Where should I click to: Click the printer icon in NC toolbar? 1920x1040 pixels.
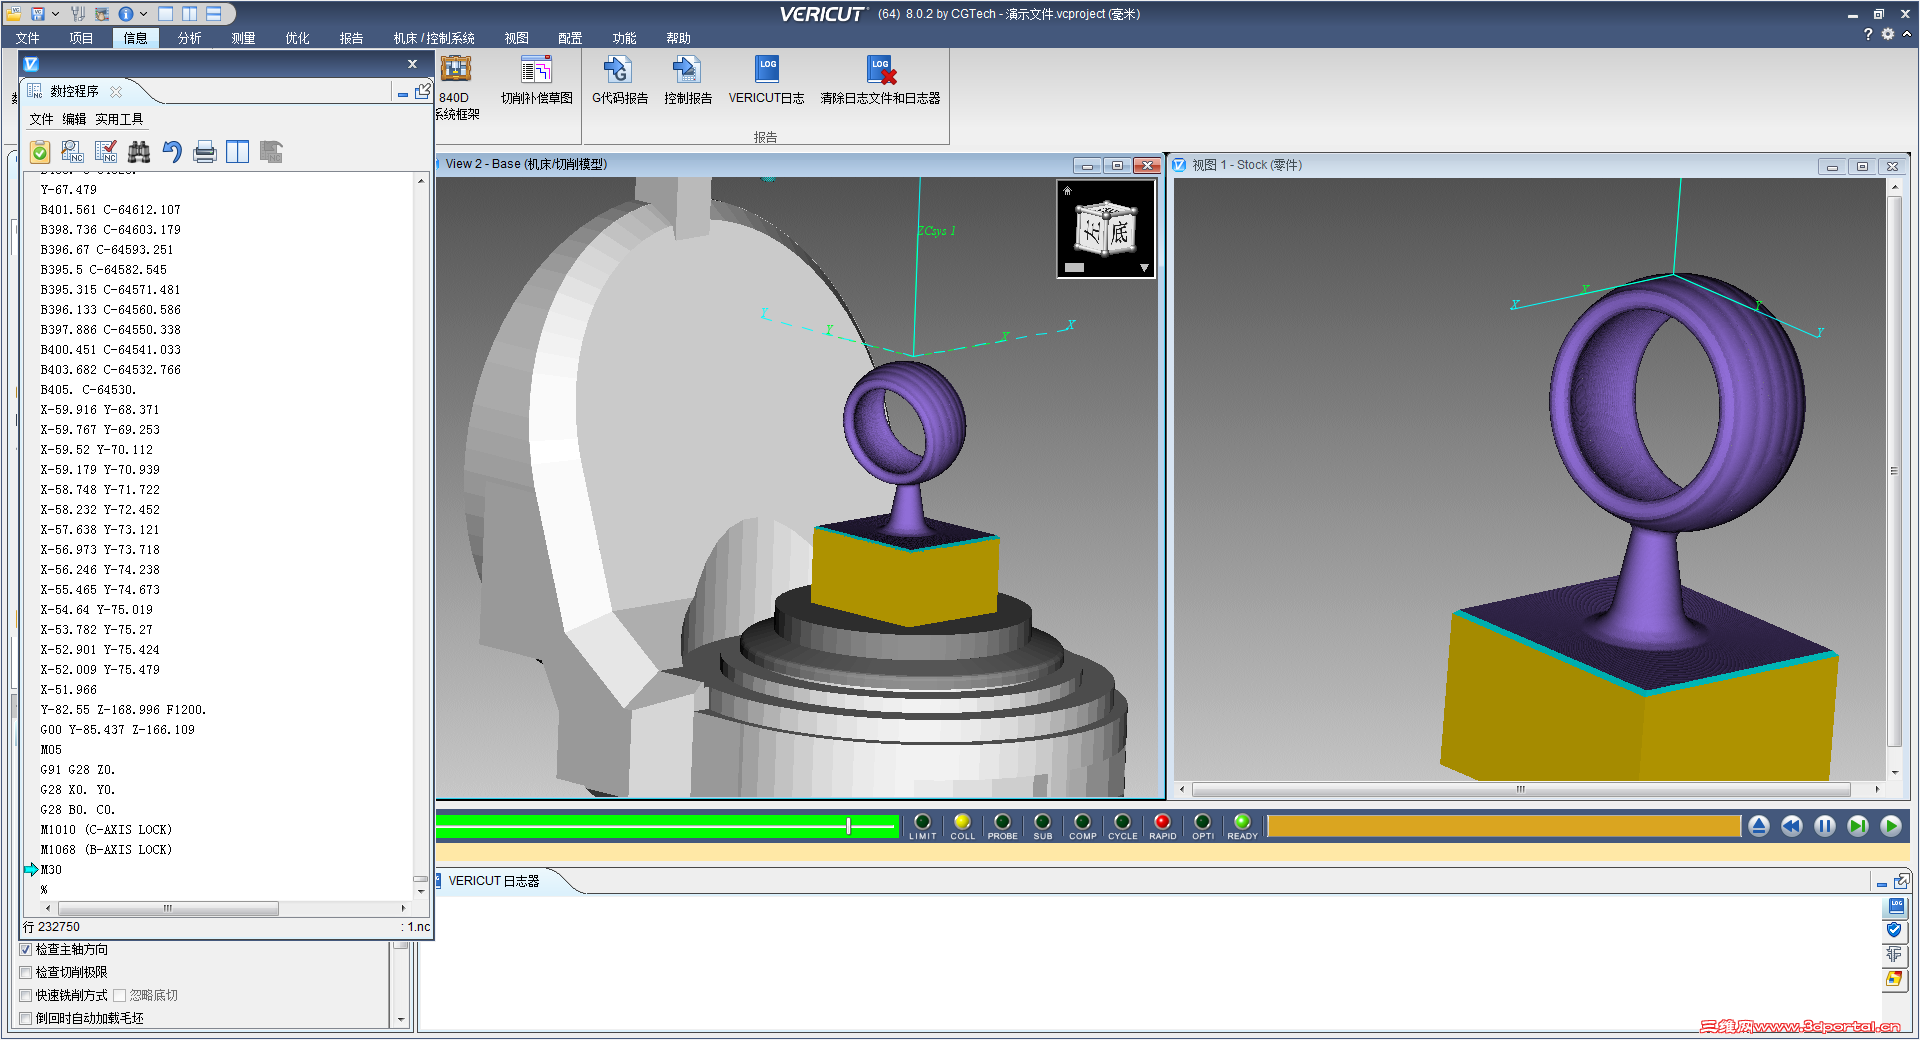205,152
